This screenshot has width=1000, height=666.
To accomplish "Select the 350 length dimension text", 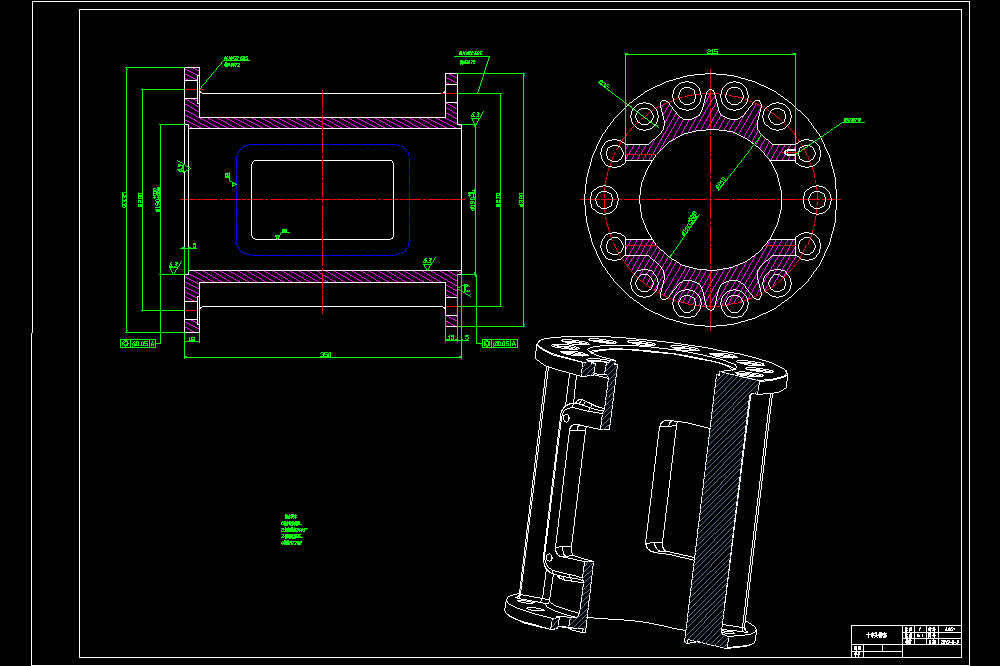I will click(325, 355).
